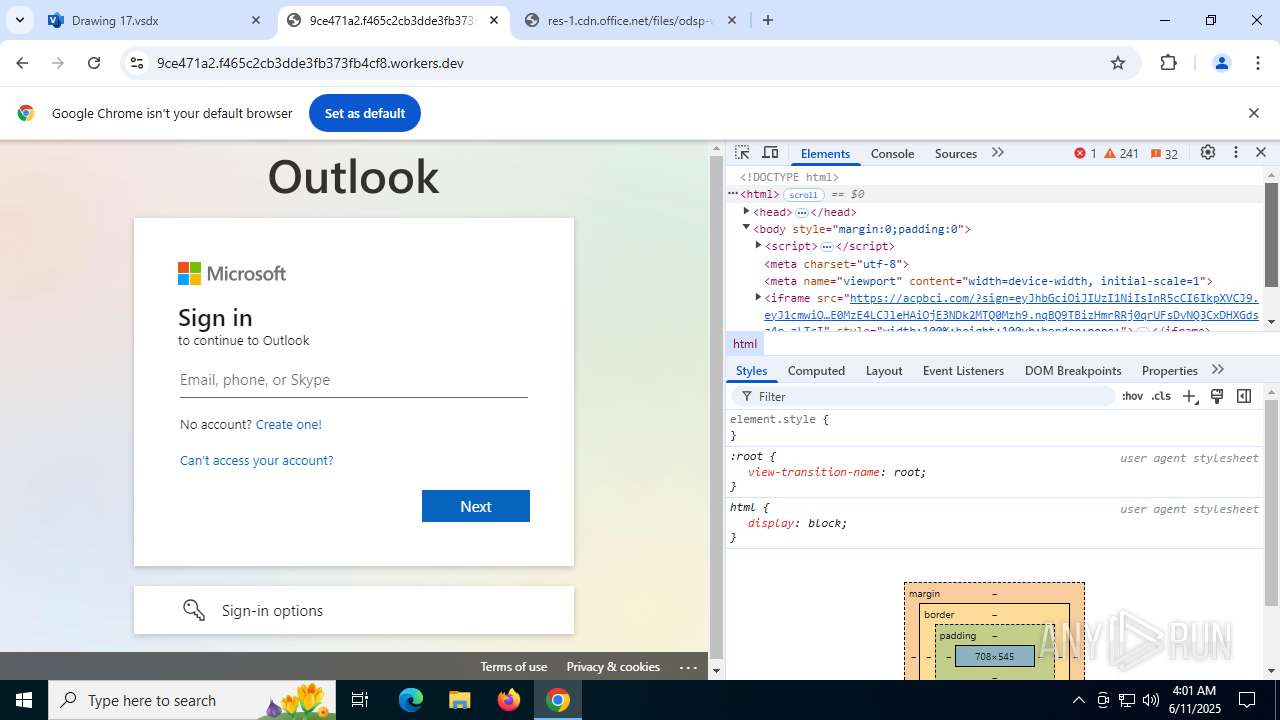Open the Computed styles tab

[816, 370]
